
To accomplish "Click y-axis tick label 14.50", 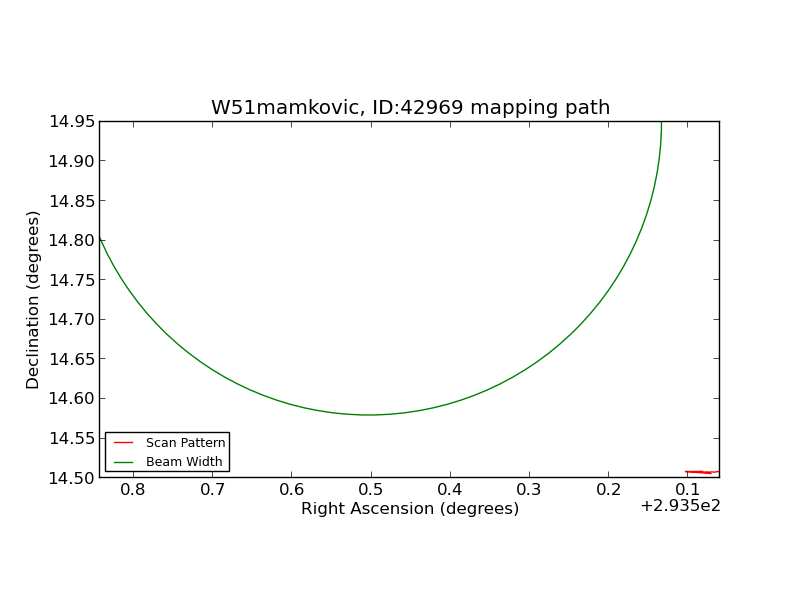I will coord(72,478).
